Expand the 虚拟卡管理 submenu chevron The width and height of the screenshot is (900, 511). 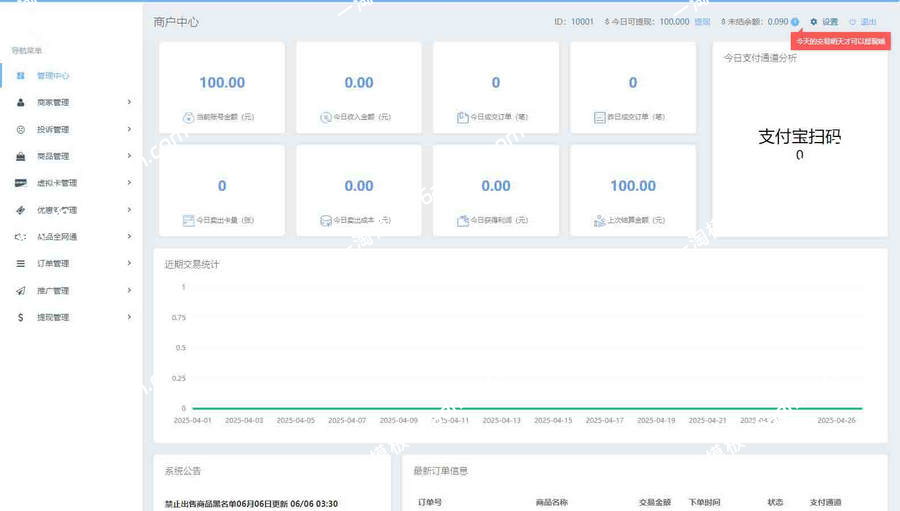coord(129,183)
